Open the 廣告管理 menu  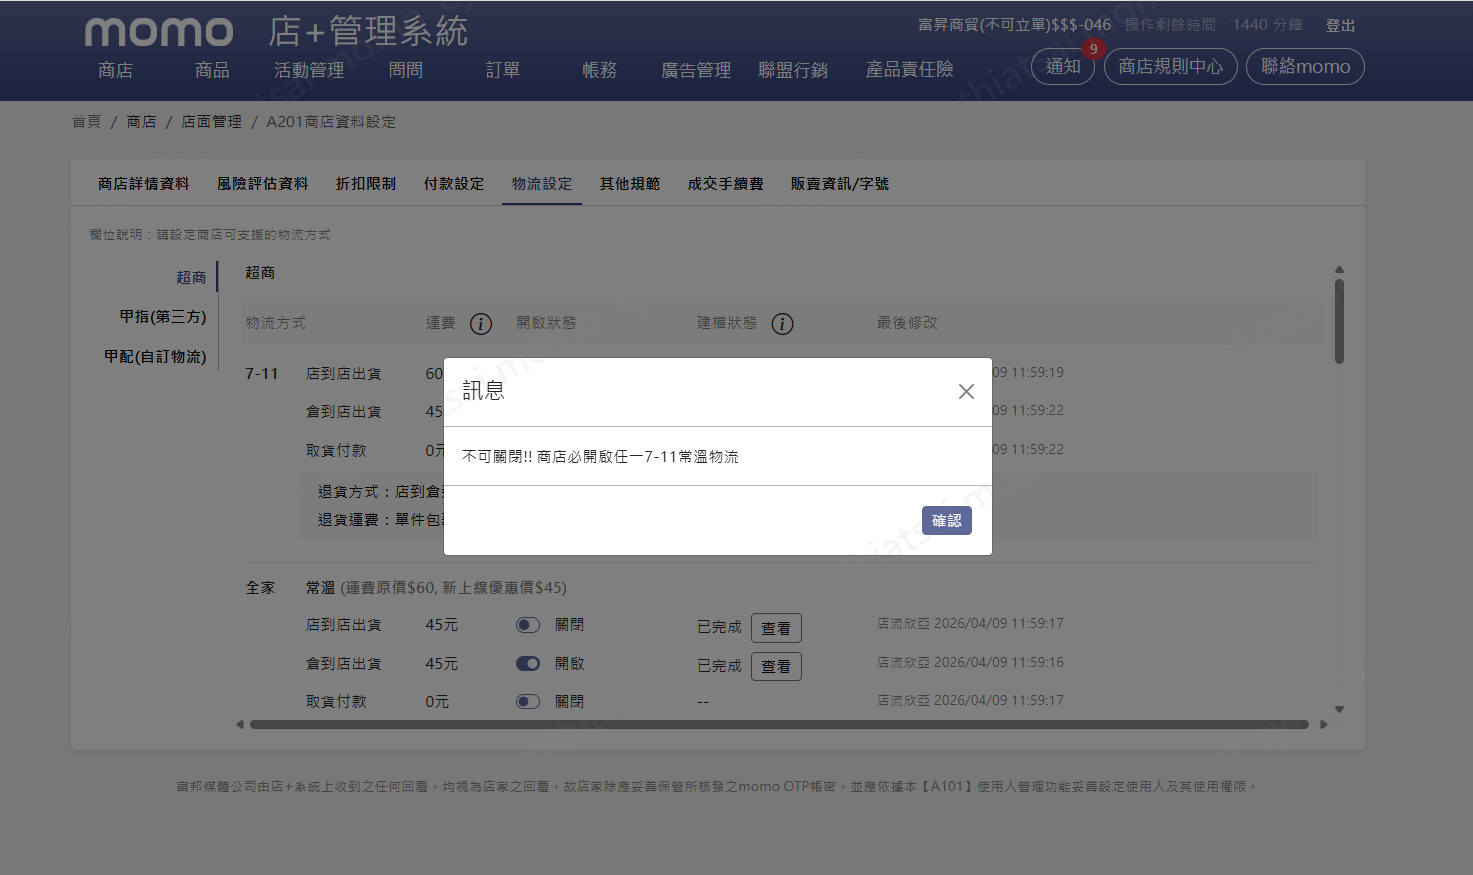pos(696,70)
